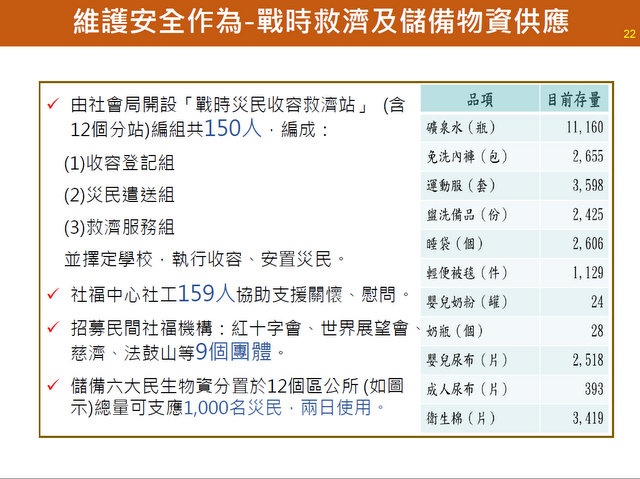Image resolution: width=640 pixels, height=479 pixels.
Task: Click the line (2)災民遣送組
Action: point(119,195)
